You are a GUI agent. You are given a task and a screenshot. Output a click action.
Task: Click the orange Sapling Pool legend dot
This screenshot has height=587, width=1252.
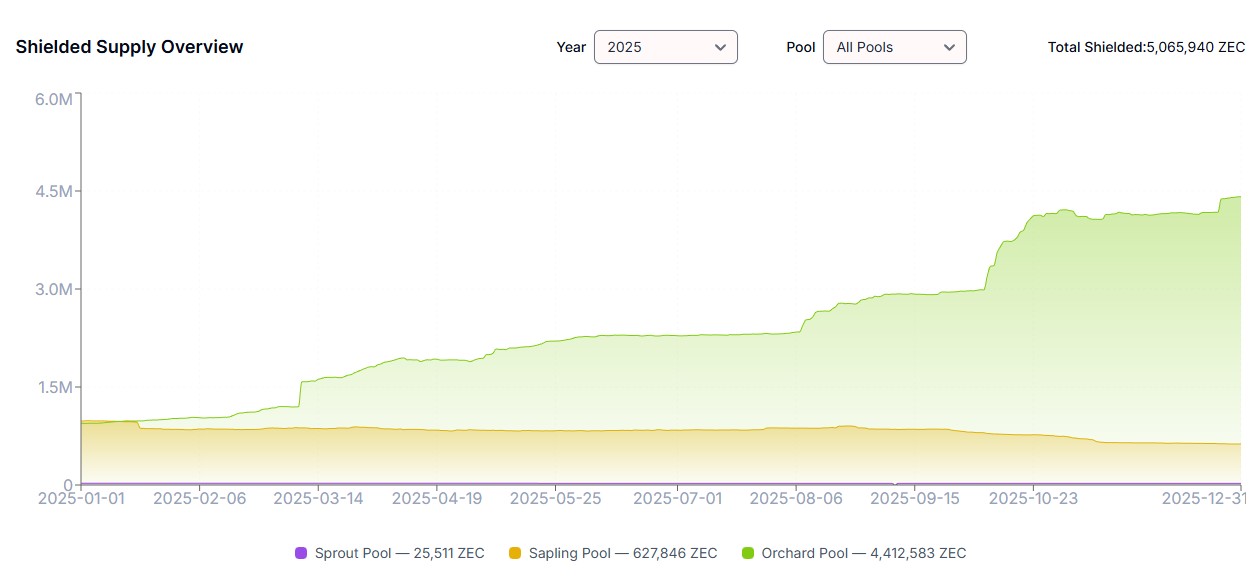pyautogui.click(x=515, y=553)
